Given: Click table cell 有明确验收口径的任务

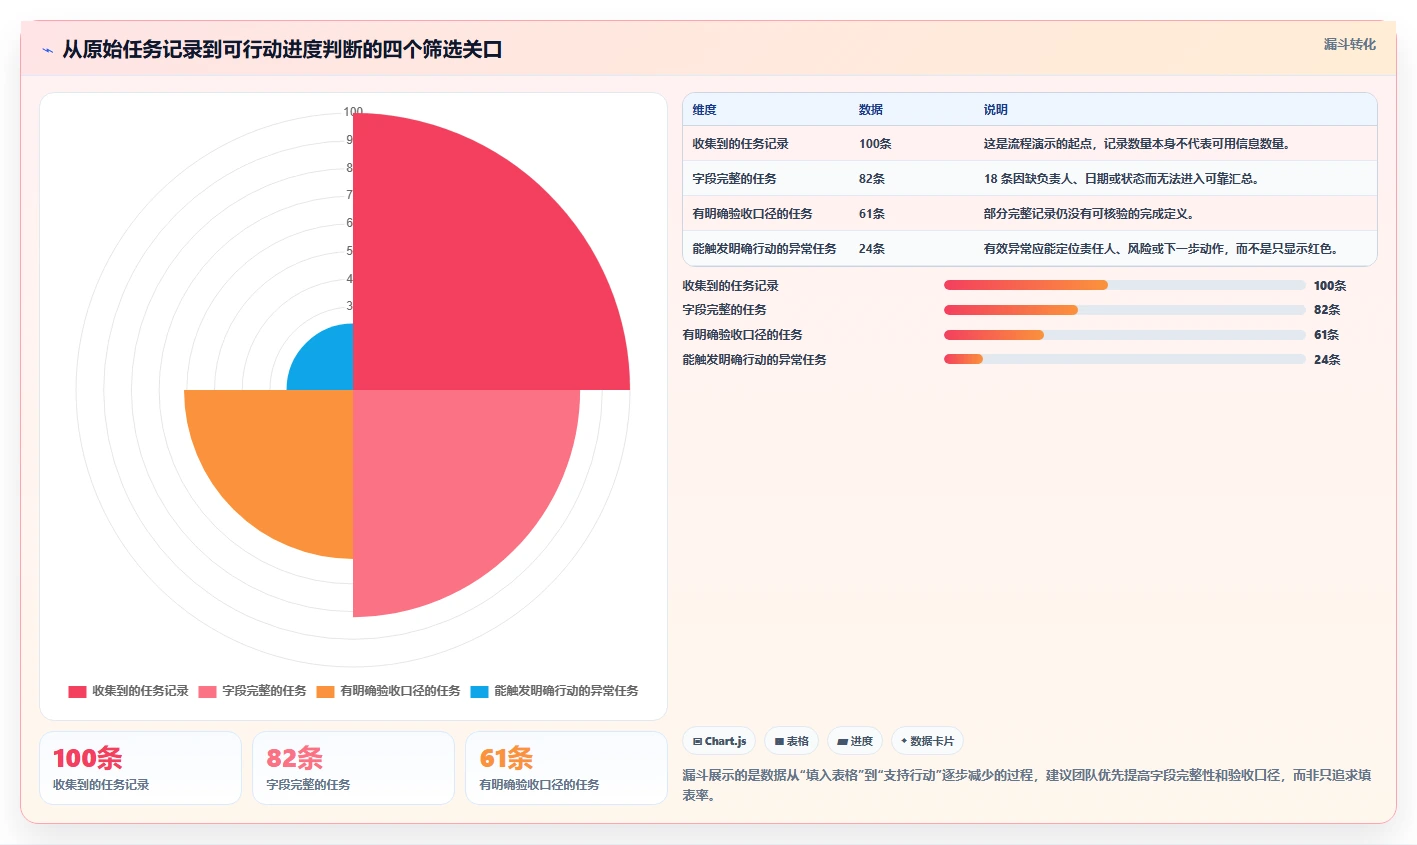Looking at the screenshot, I should (753, 214).
